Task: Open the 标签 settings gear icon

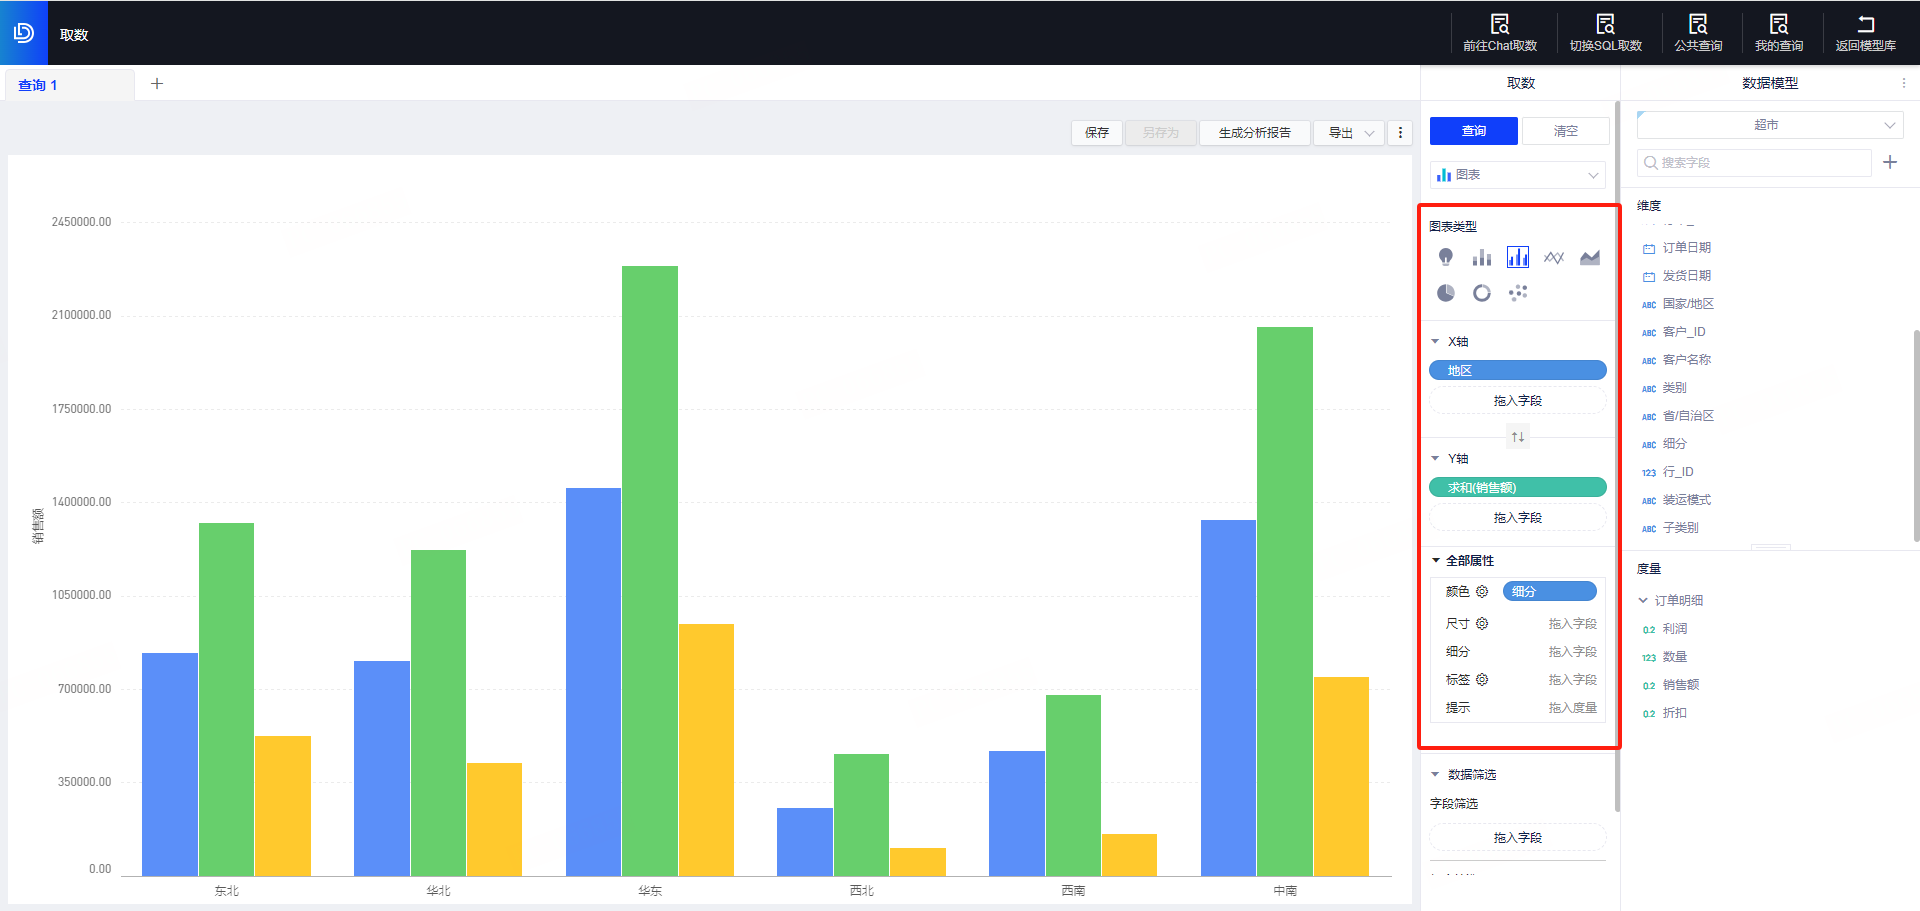Action: tap(1482, 680)
